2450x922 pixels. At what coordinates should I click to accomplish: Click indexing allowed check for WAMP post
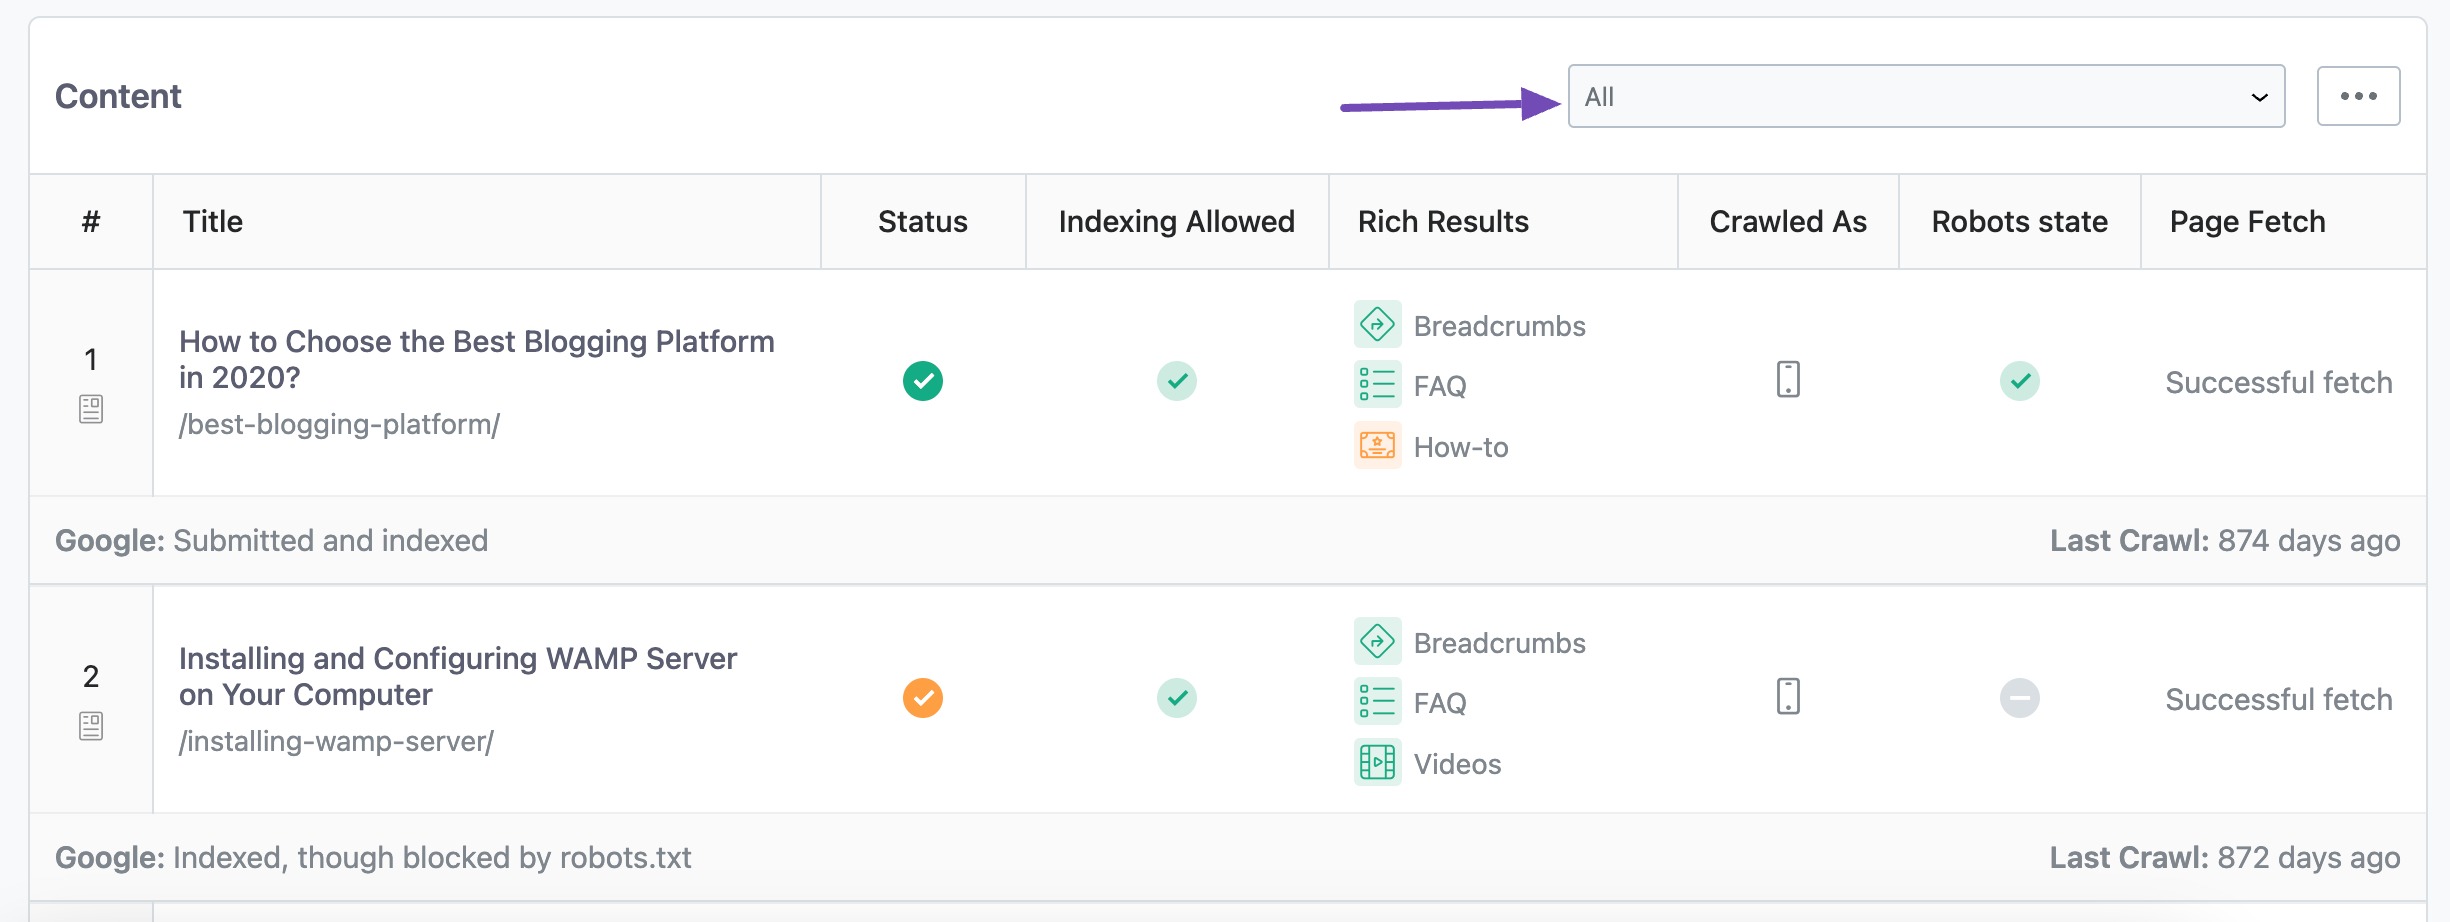1177,698
